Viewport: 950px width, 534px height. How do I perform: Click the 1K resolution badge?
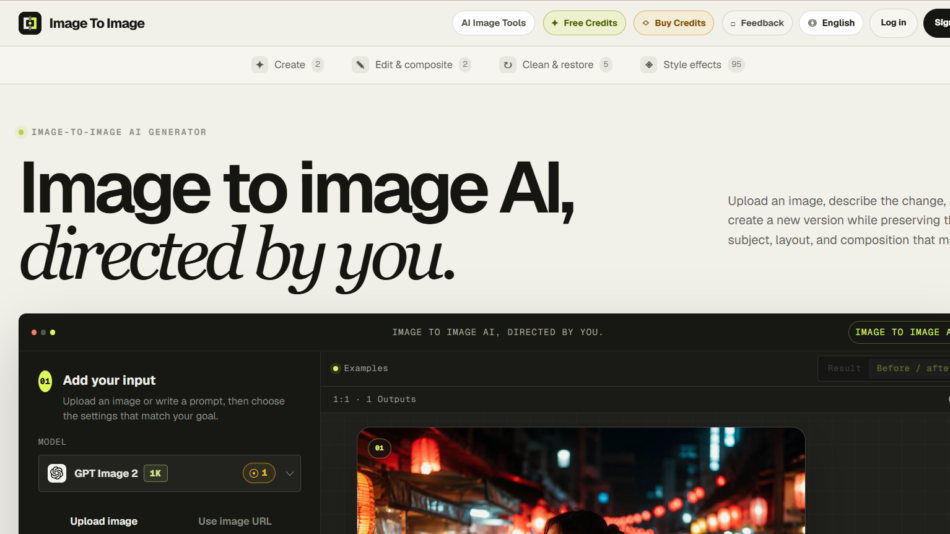point(155,473)
